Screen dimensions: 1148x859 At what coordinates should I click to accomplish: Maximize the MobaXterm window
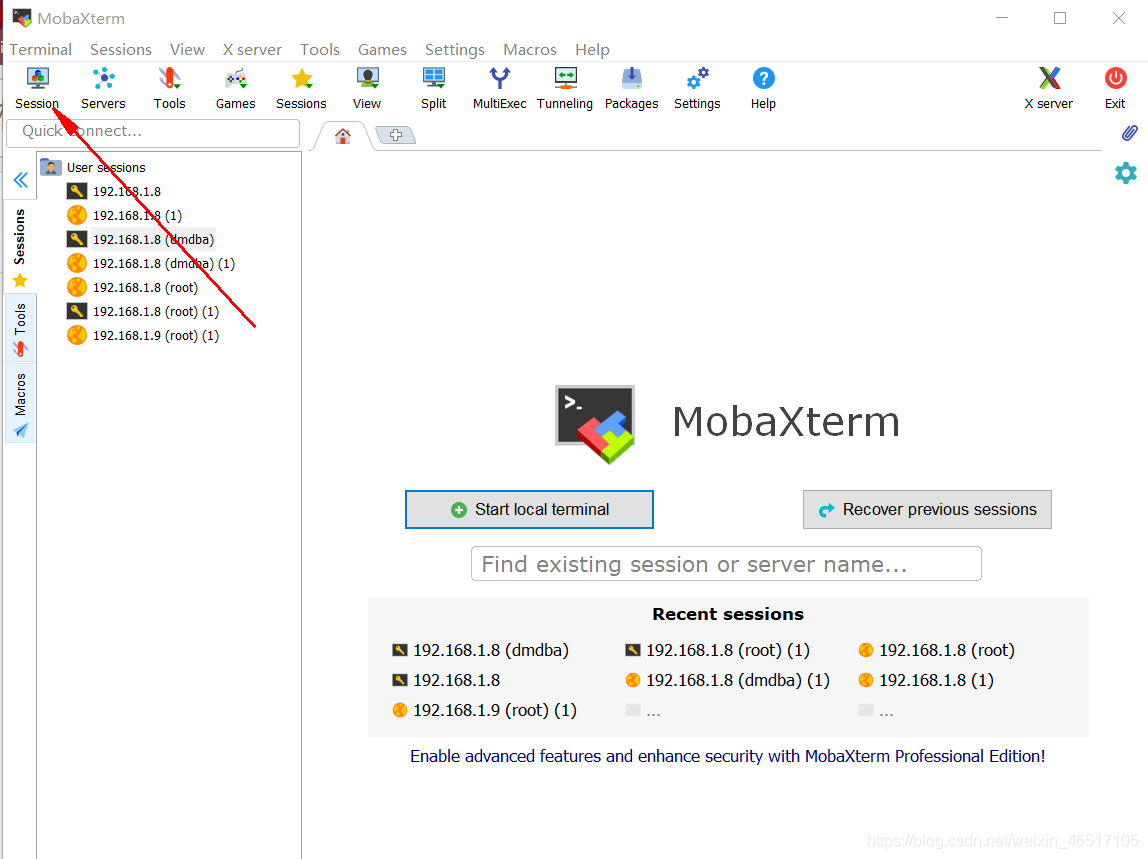click(1060, 18)
